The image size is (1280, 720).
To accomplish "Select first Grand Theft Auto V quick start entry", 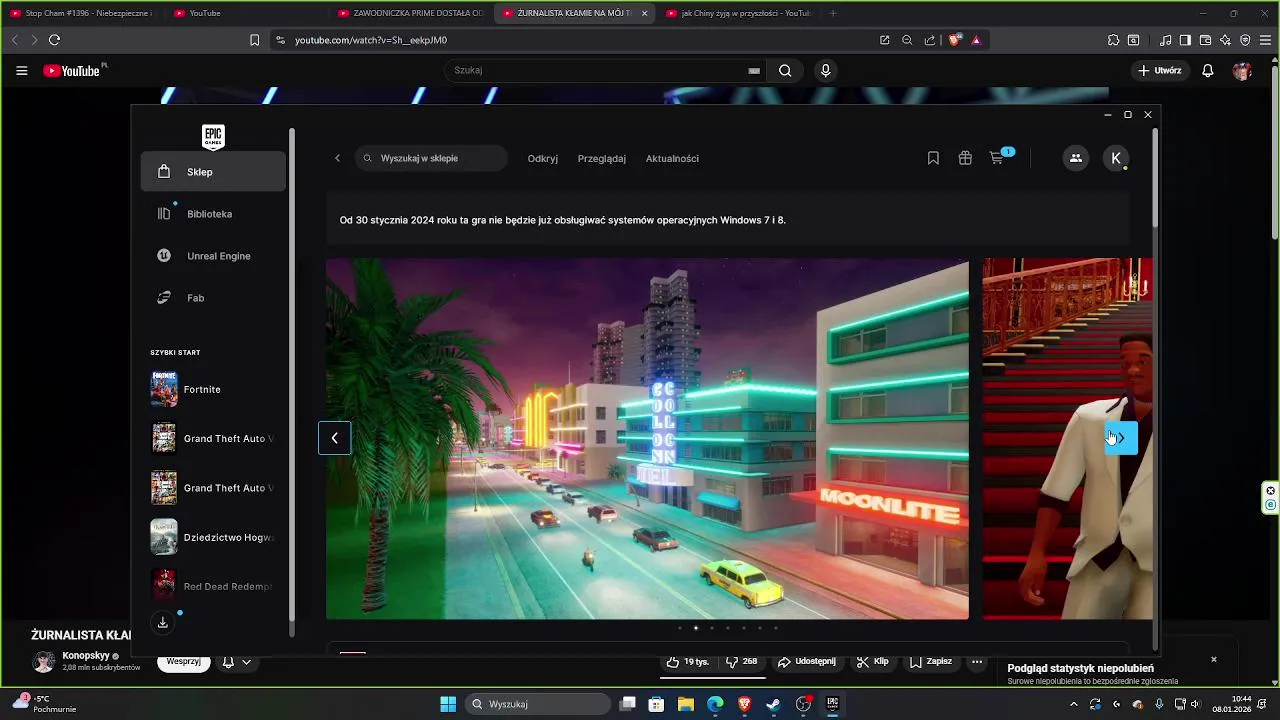I will coord(213,438).
